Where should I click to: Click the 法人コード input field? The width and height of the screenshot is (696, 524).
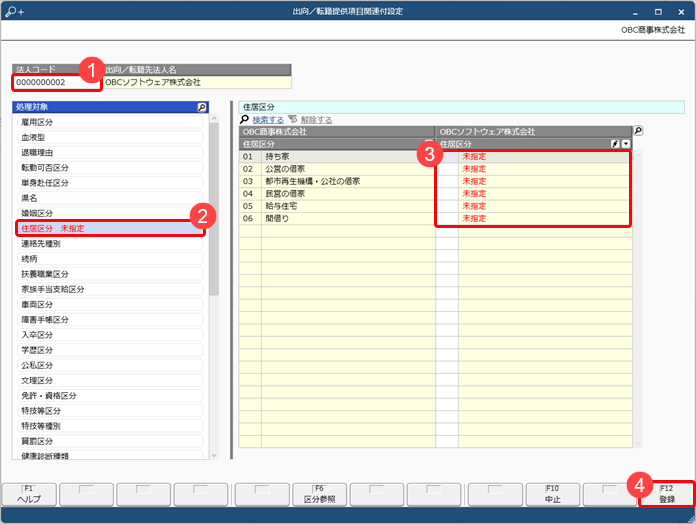click(x=57, y=83)
